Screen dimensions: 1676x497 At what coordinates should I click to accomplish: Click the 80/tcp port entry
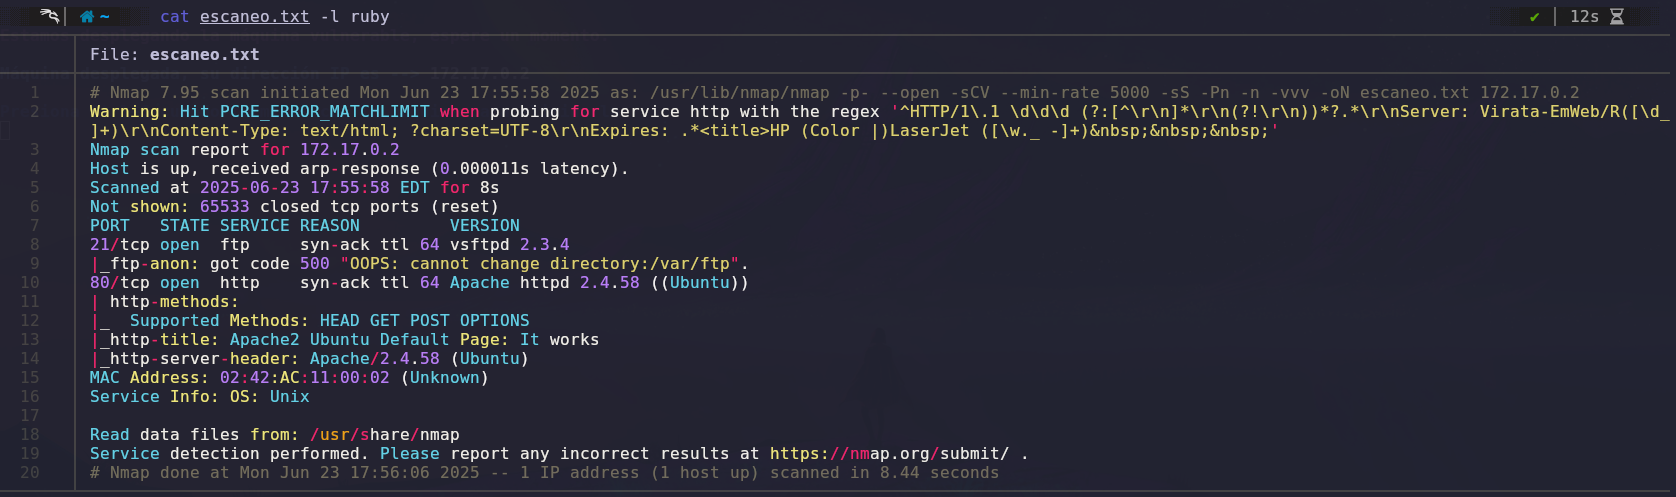[120, 283]
